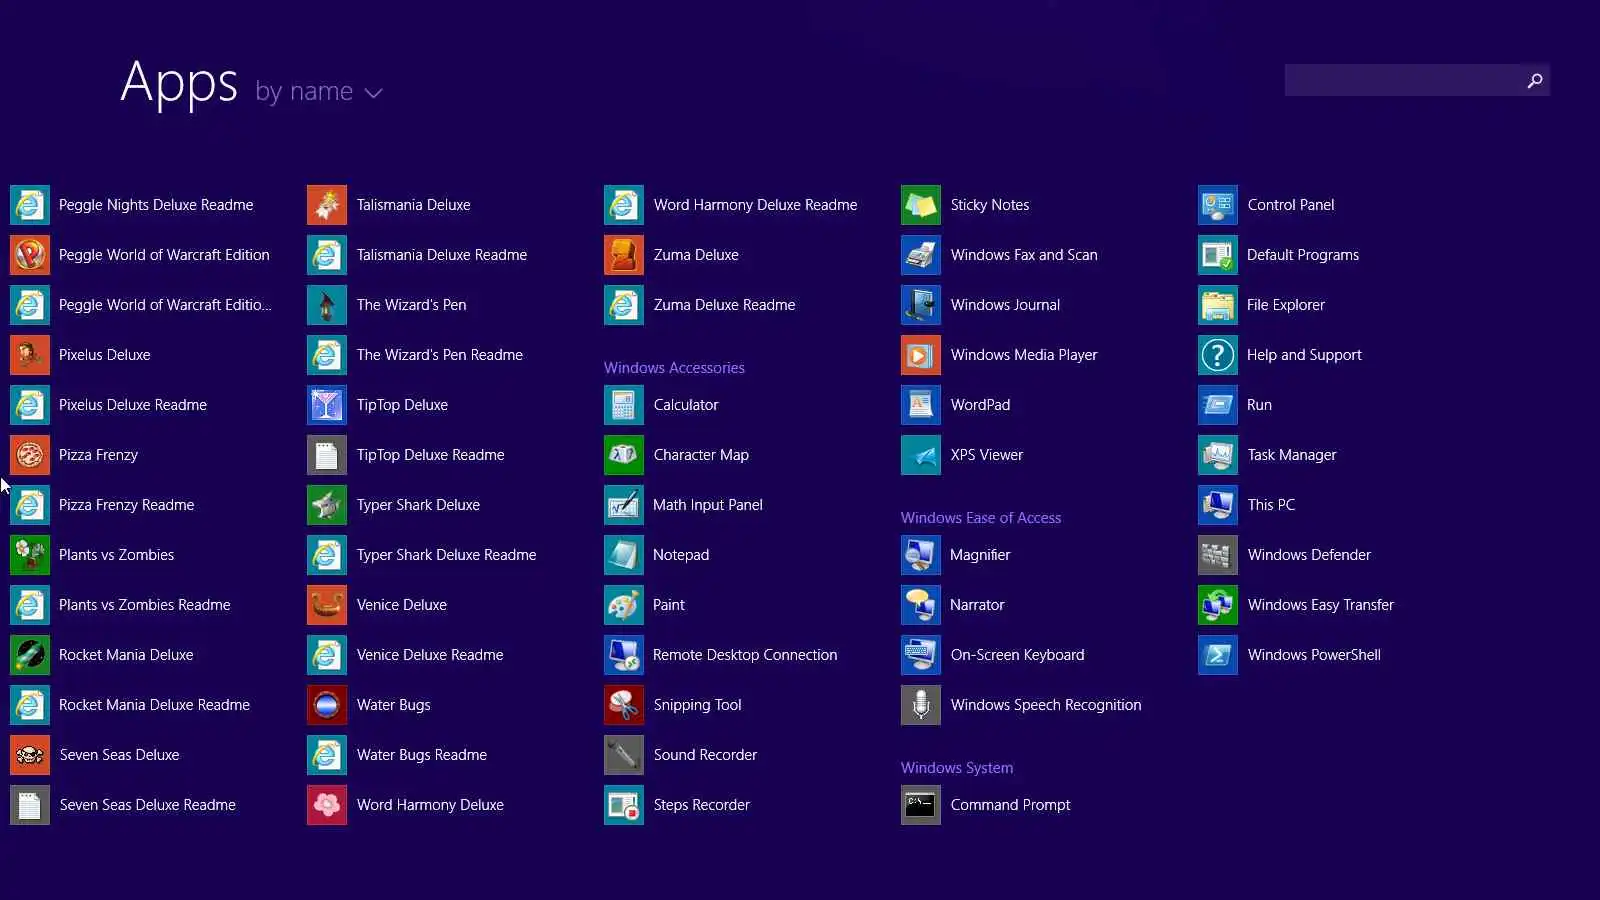Open the Paint palette icon
The height and width of the screenshot is (900, 1600).
click(624, 605)
